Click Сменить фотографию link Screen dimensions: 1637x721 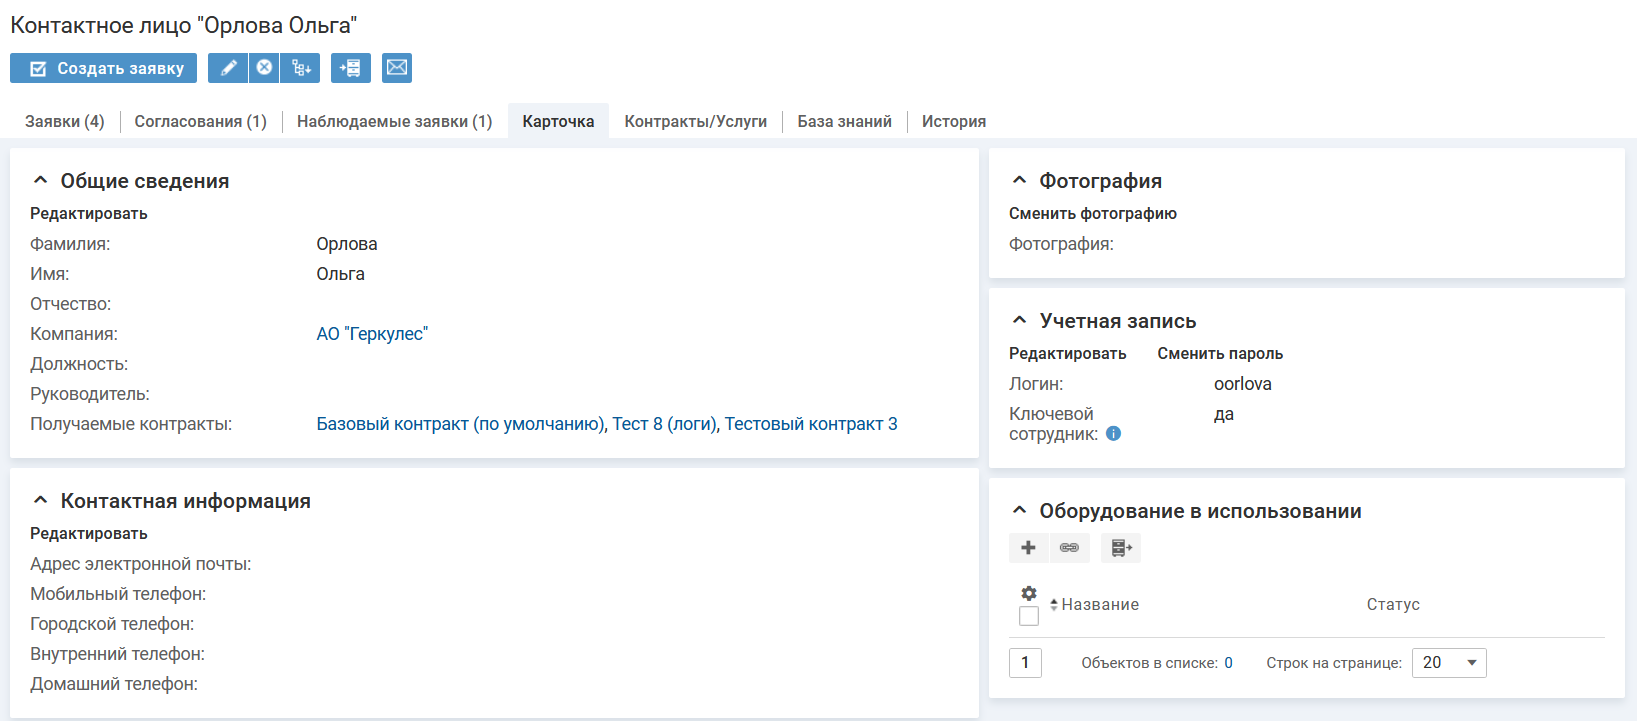point(1093,214)
